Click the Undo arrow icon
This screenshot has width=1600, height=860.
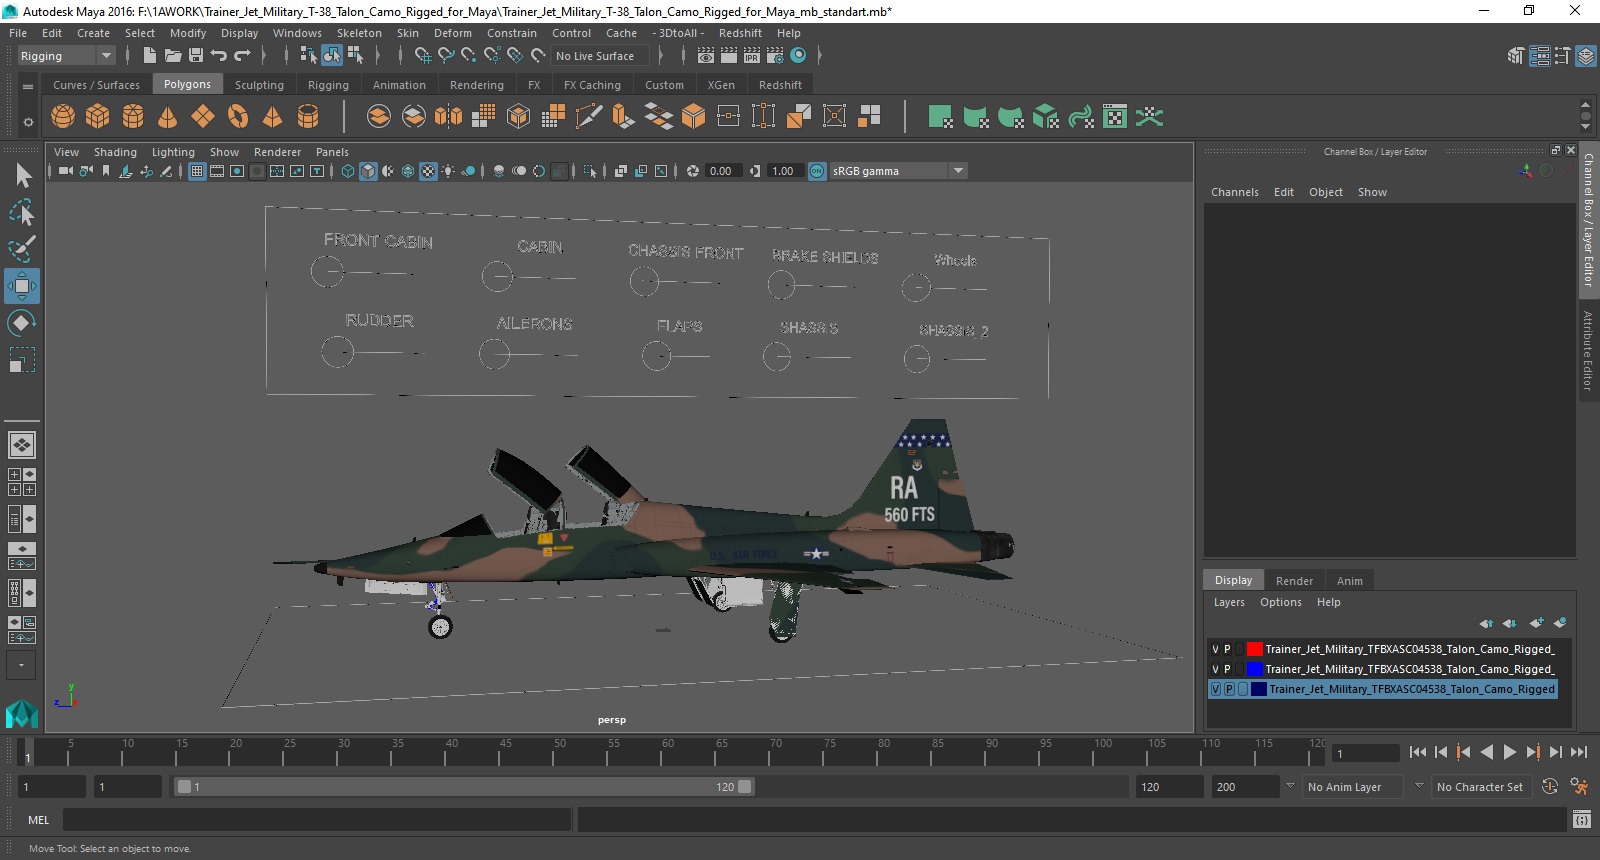[x=218, y=56]
